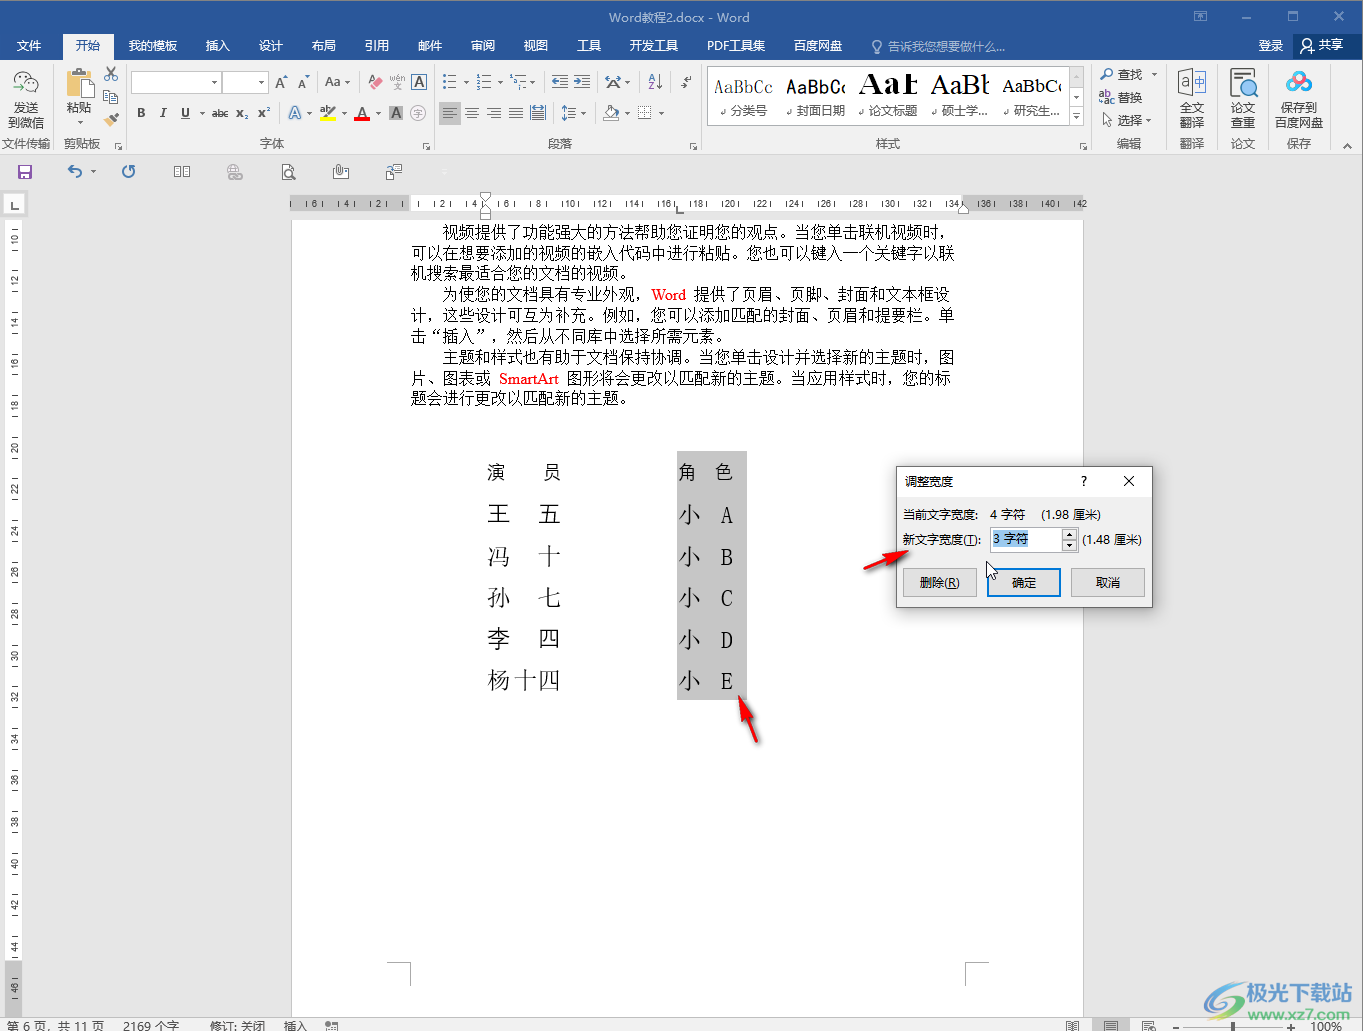This screenshot has width=1363, height=1031.
Task: Click the Cut scissors icon
Action: pos(111,75)
